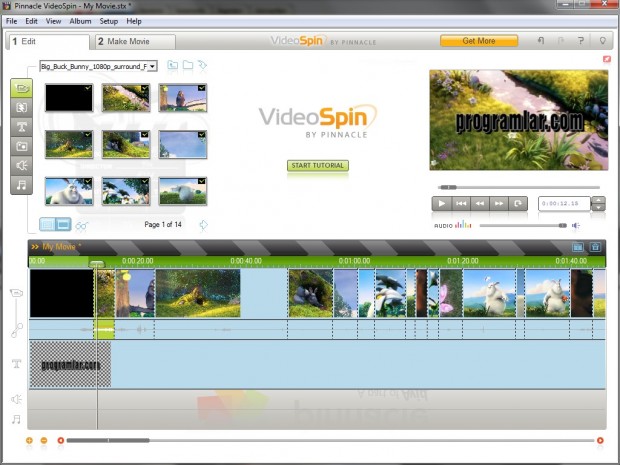Screen dimensions: 620x465
Task: Go to next album page arrow
Action: pyautogui.click(x=203, y=225)
